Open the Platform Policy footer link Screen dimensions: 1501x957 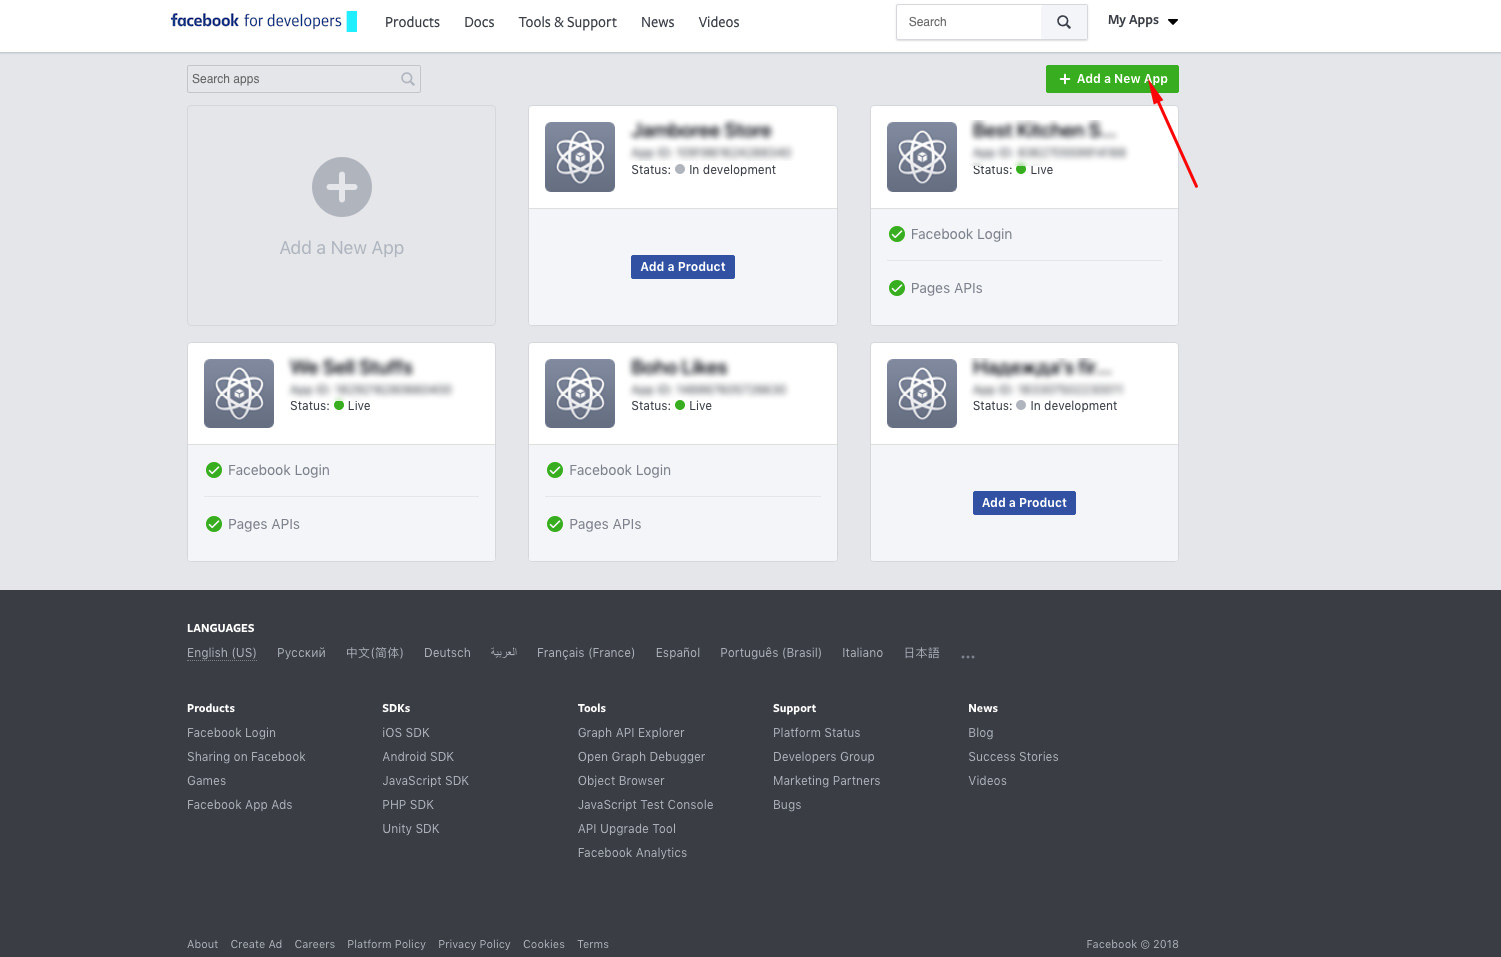coord(386,944)
